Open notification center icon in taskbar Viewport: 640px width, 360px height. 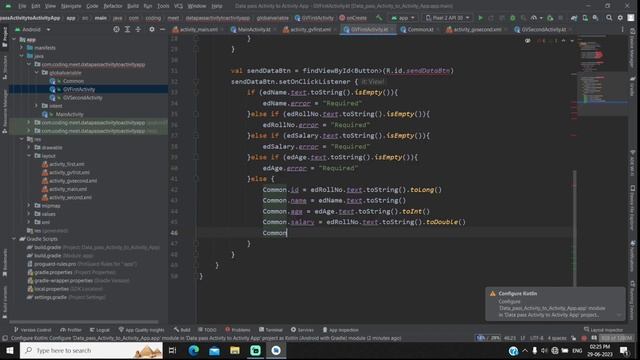624,350
